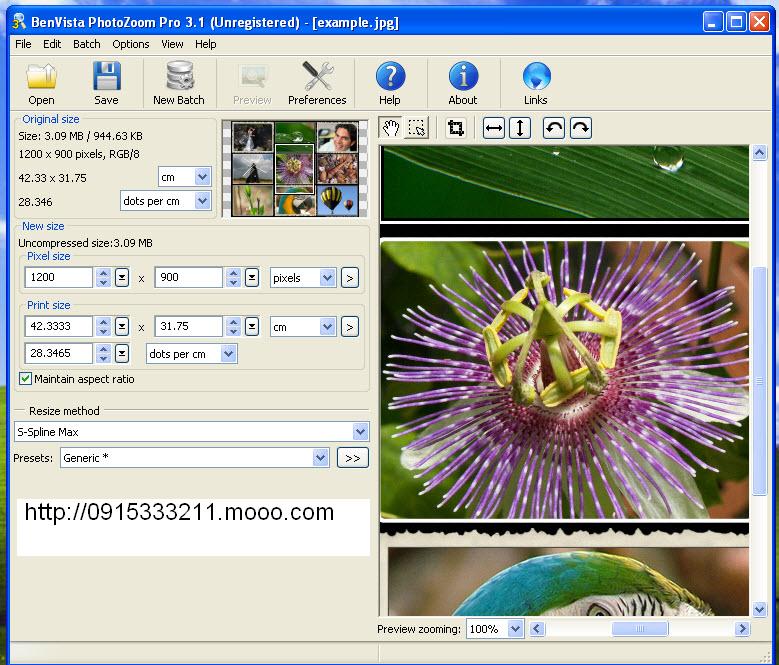Click the preview scroll down arrow
The height and width of the screenshot is (665, 779).
click(x=760, y=609)
